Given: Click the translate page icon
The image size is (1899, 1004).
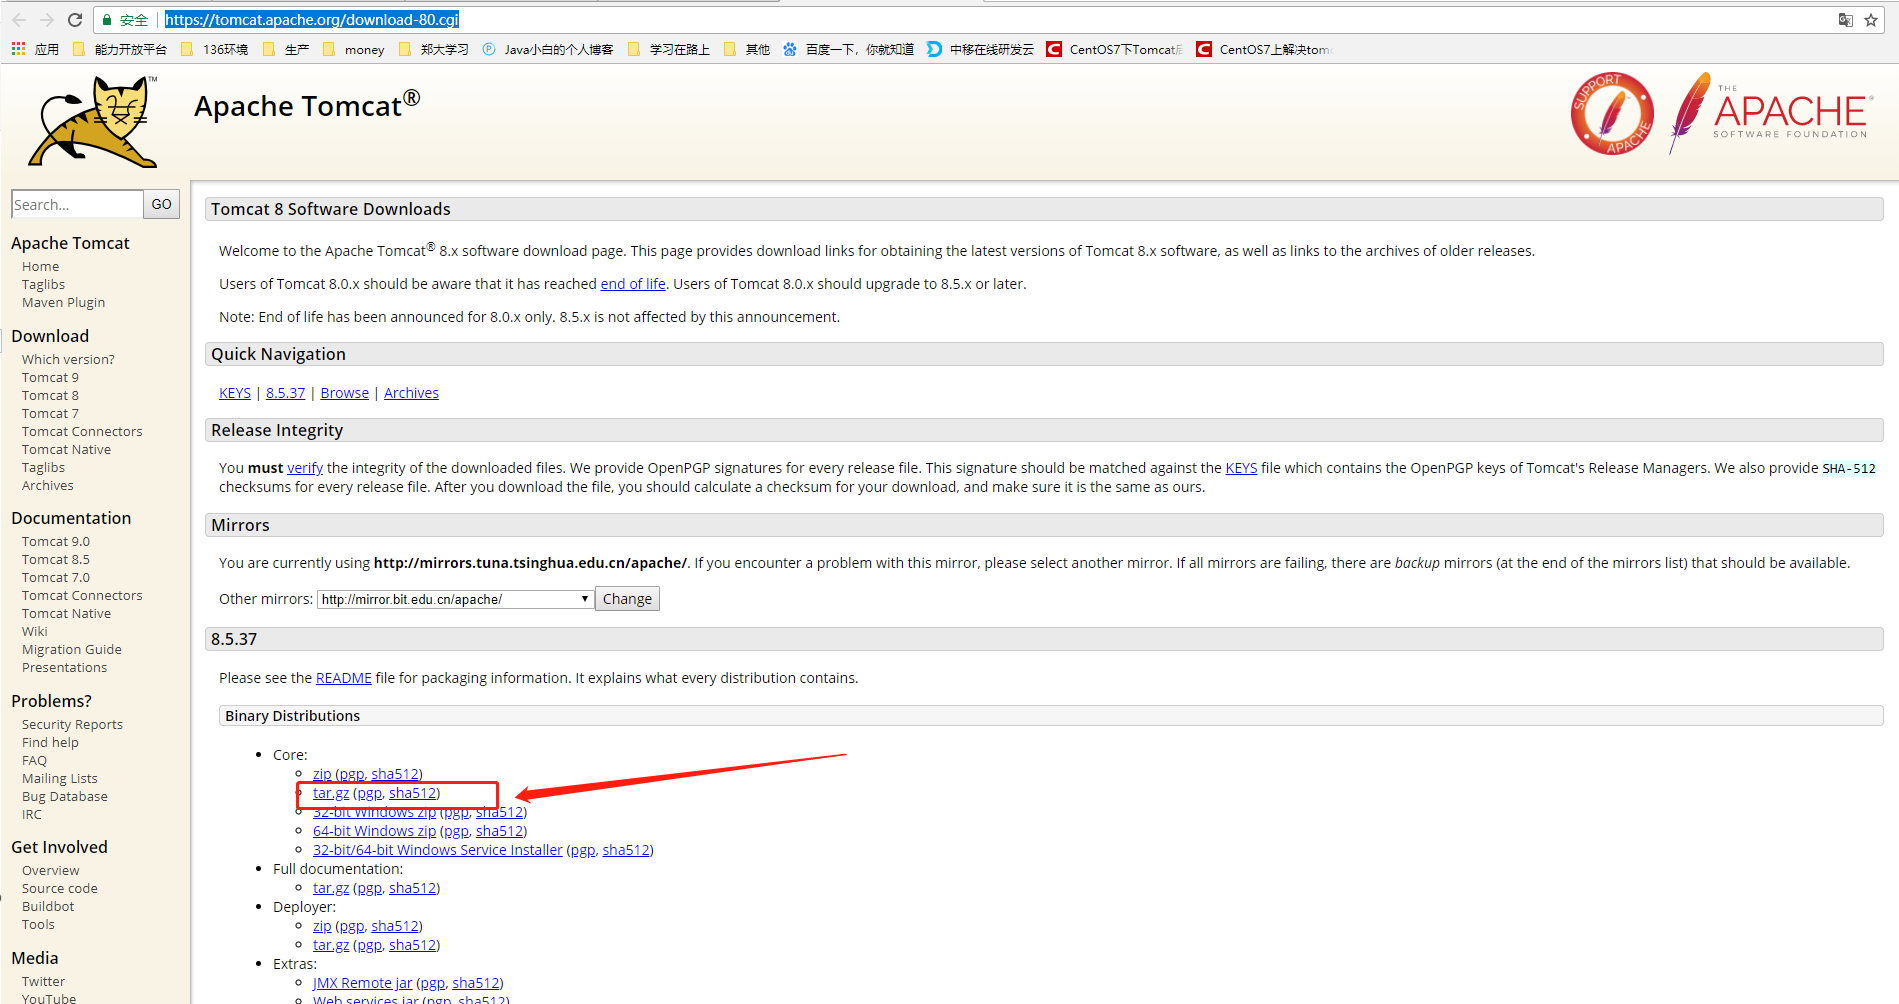Looking at the screenshot, I should click(x=1845, y=20).
